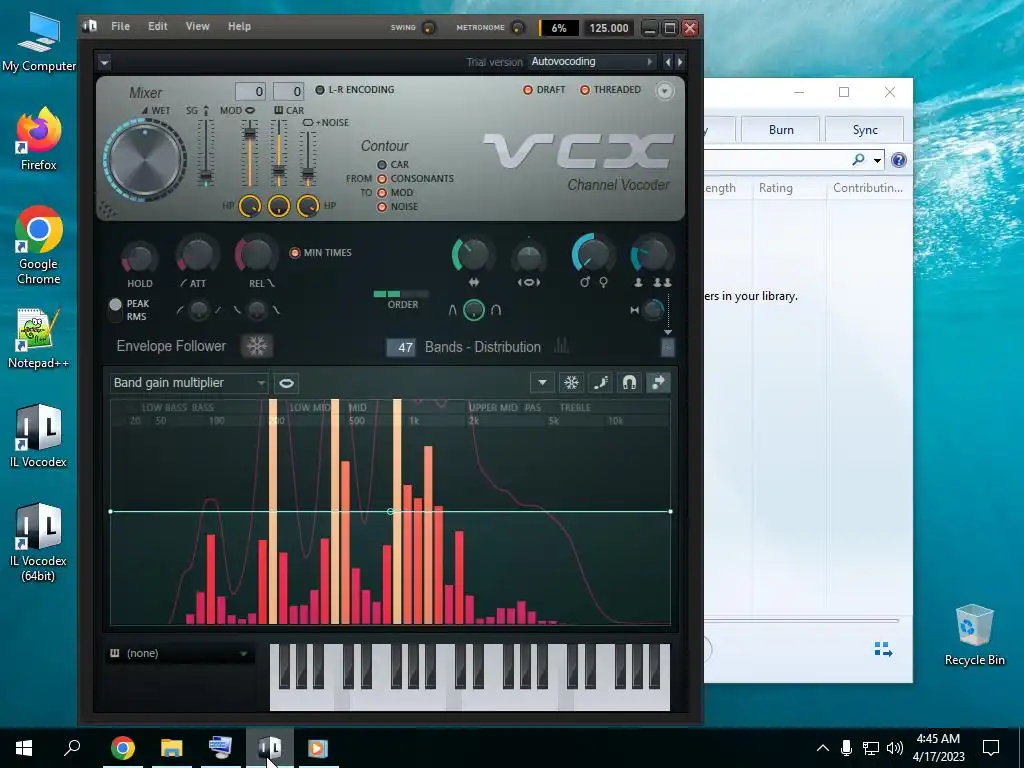Click the attack curve tension knob

(199, 310)
